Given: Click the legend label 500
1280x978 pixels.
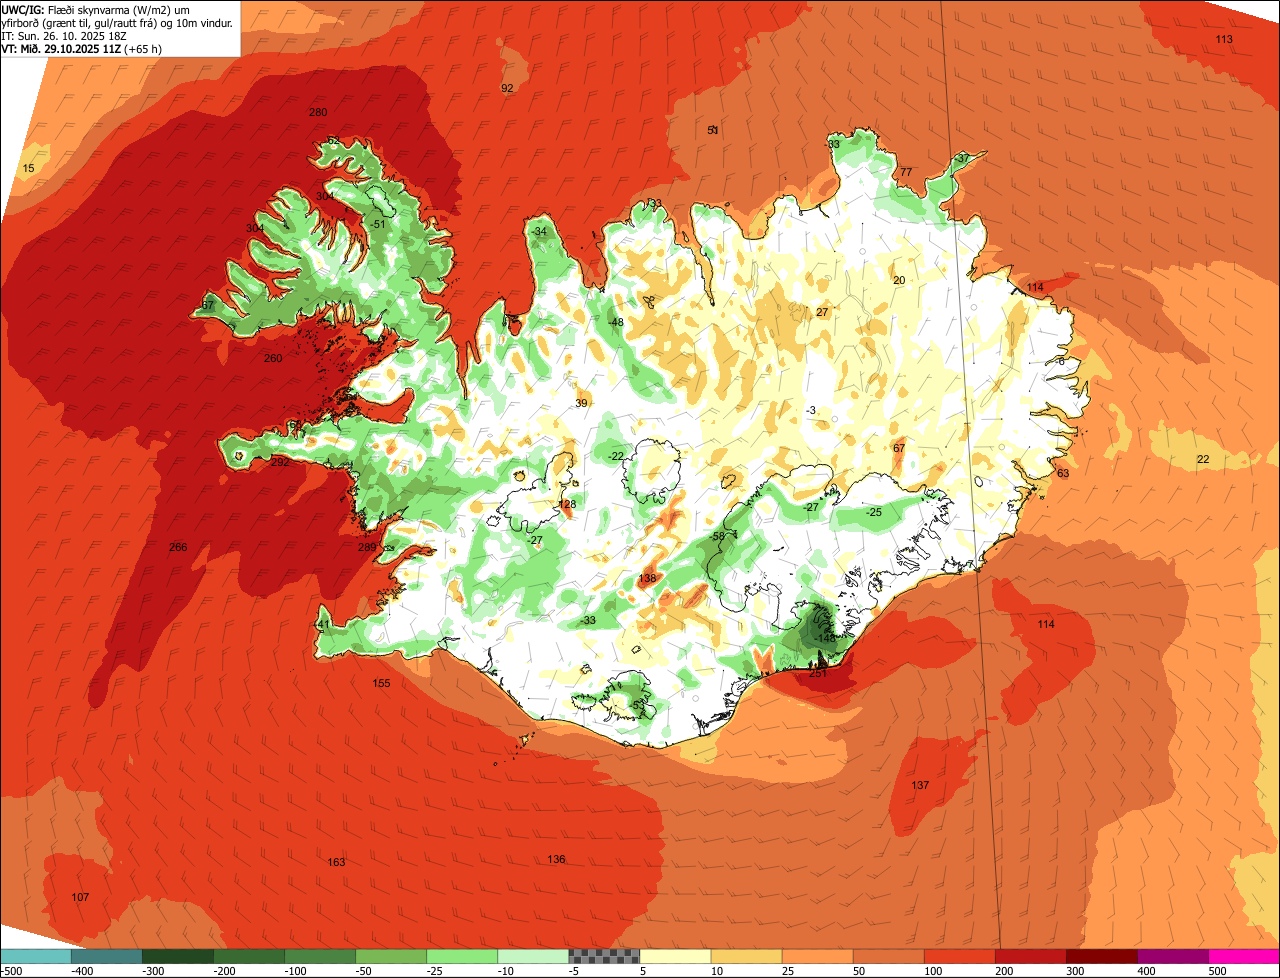Looking at the screenshot, I should tap(1218, 970).
